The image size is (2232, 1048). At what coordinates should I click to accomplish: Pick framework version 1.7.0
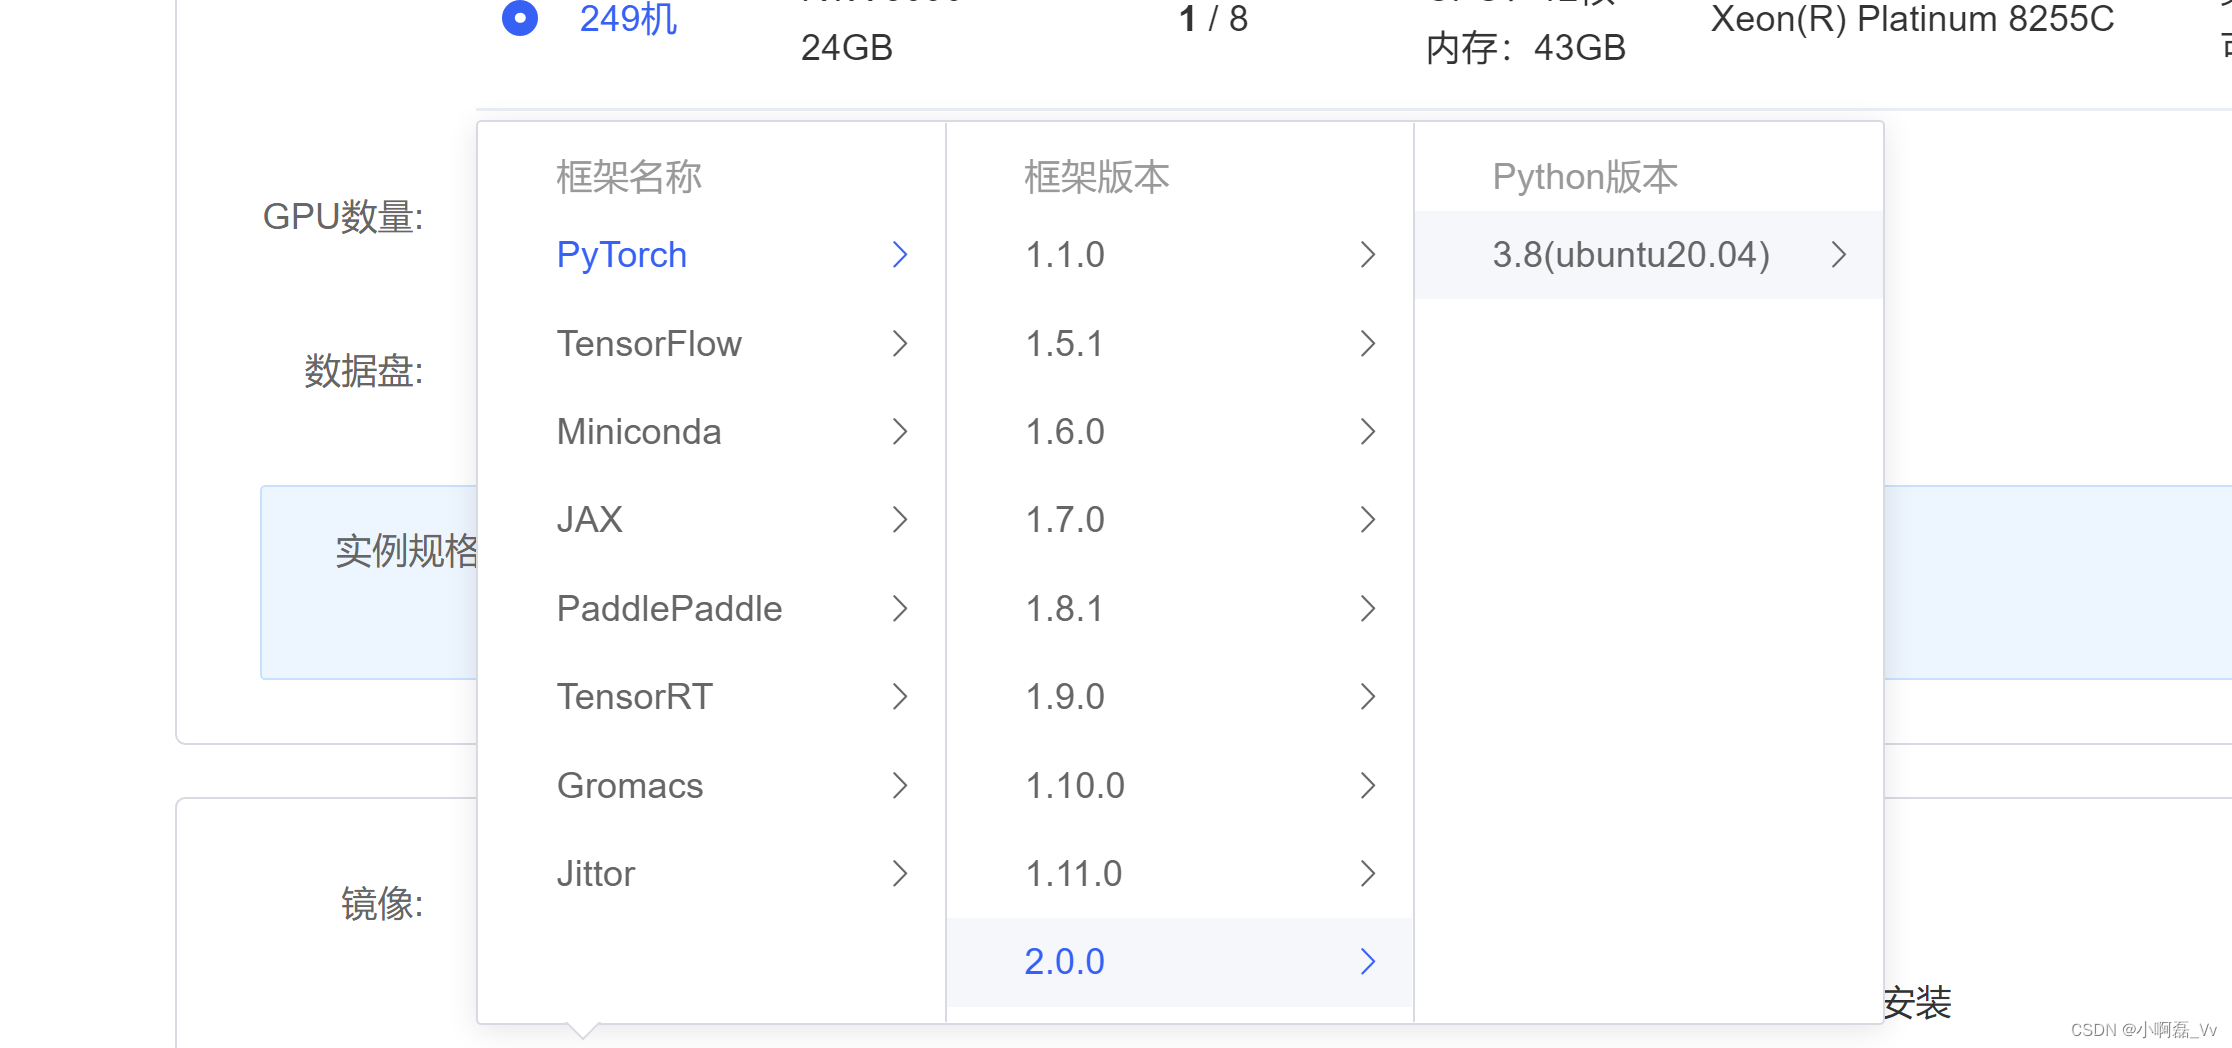click(x=1065, y=520)
